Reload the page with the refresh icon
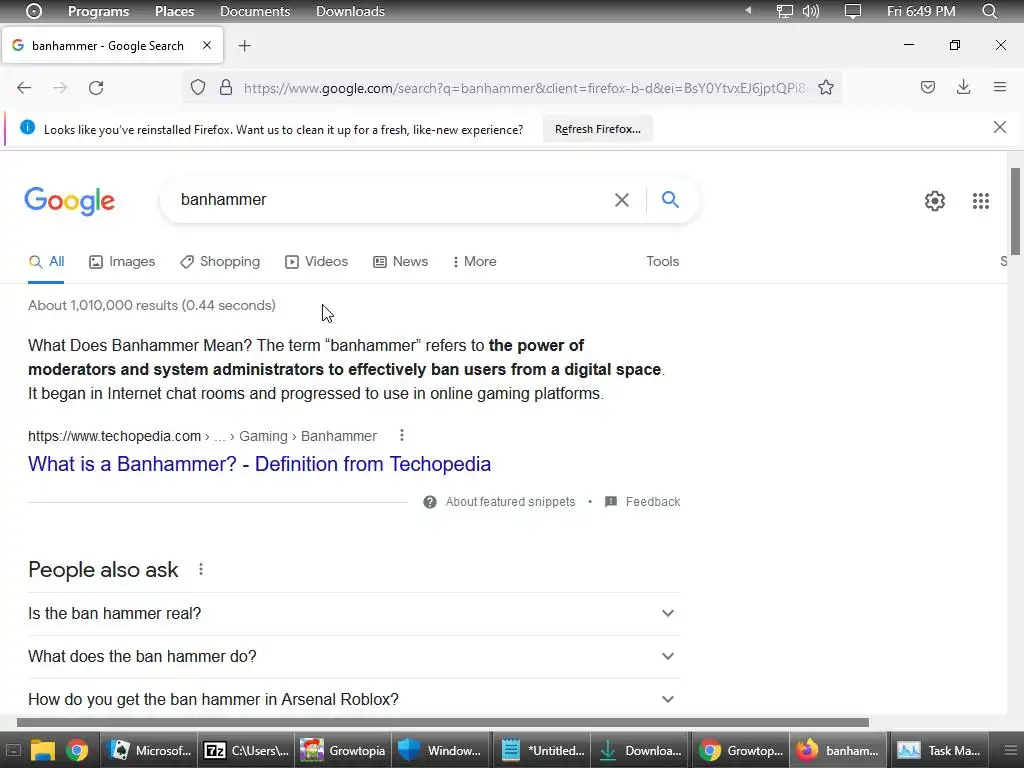Viewport: 1024px width, 768px height. [96, 88]
